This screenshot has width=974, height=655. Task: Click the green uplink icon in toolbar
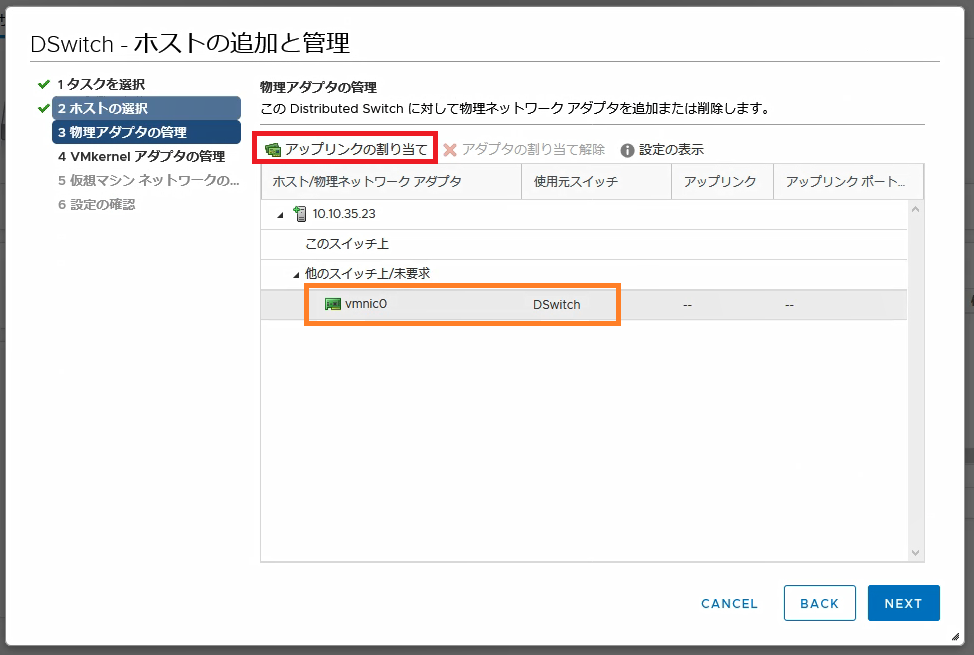pyautogui.click(x=273, y=150)
